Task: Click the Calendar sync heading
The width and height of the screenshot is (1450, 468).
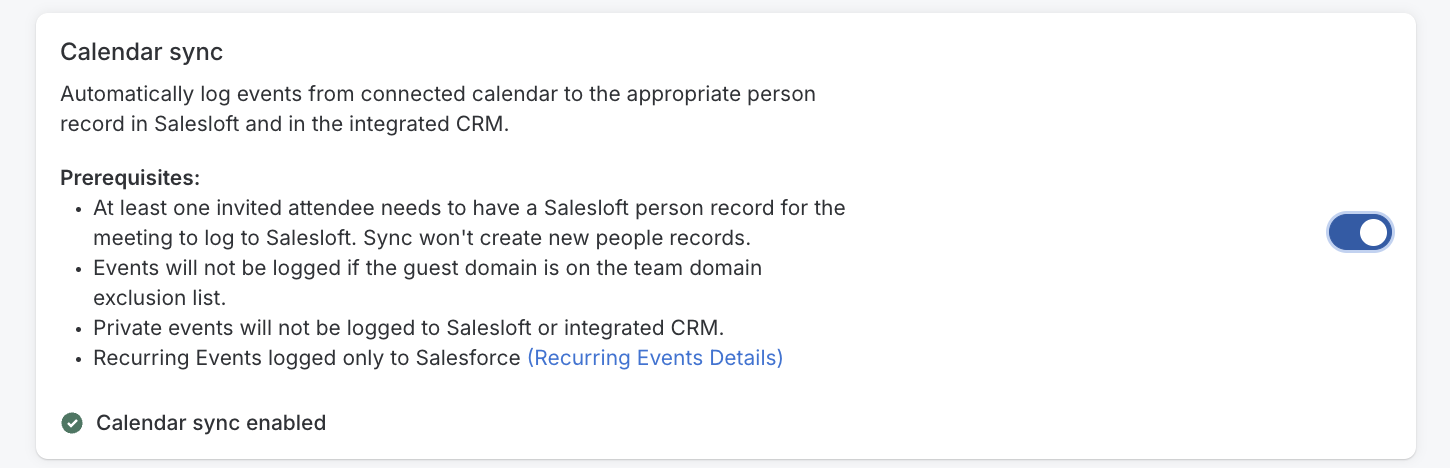Action: click(141, 52)
